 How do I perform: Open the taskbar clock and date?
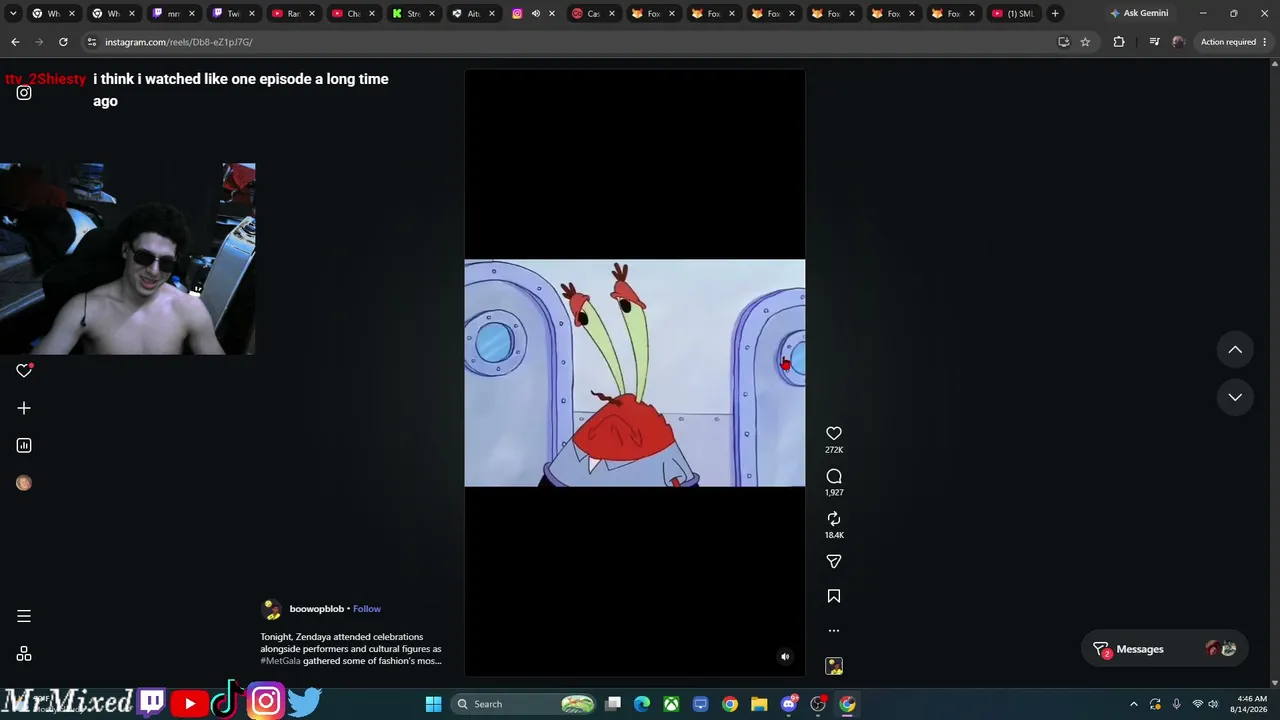pos(1252,704)
